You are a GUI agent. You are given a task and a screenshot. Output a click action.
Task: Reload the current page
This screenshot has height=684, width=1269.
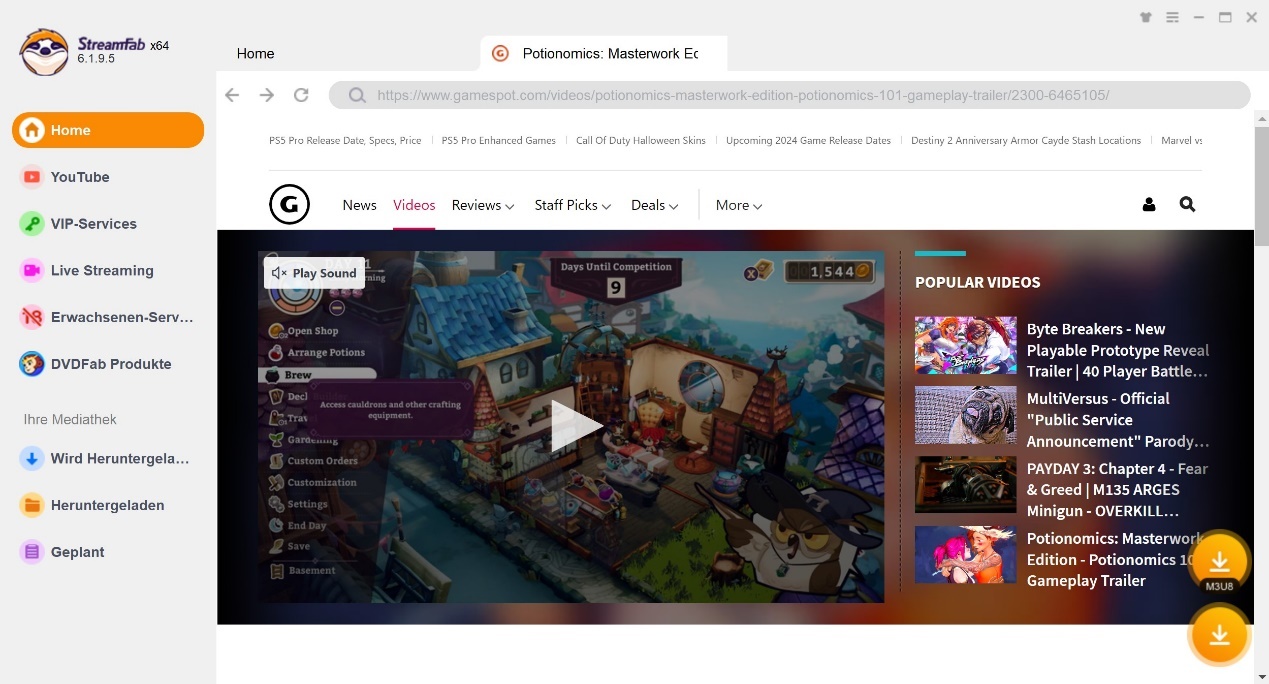pos(300,95)
